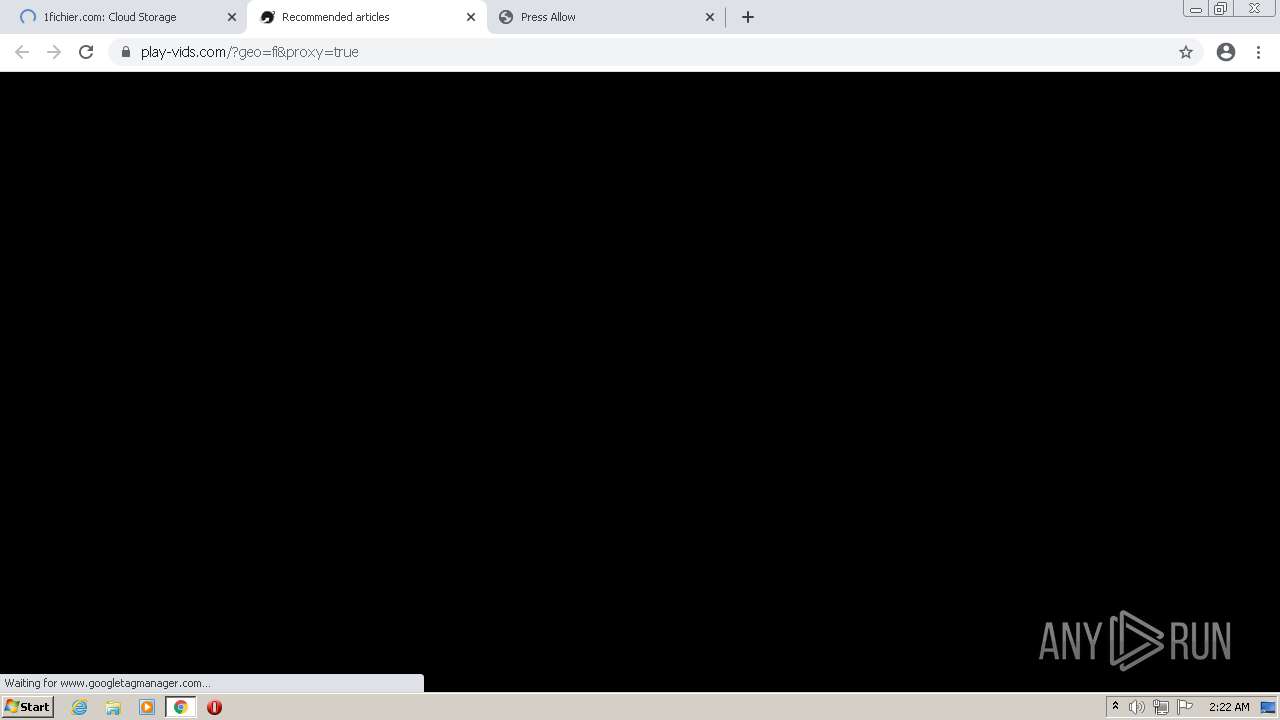Close the 1fichier.com tab
Viewport: 1280px width, 720px height.
[x=232, y=17]
